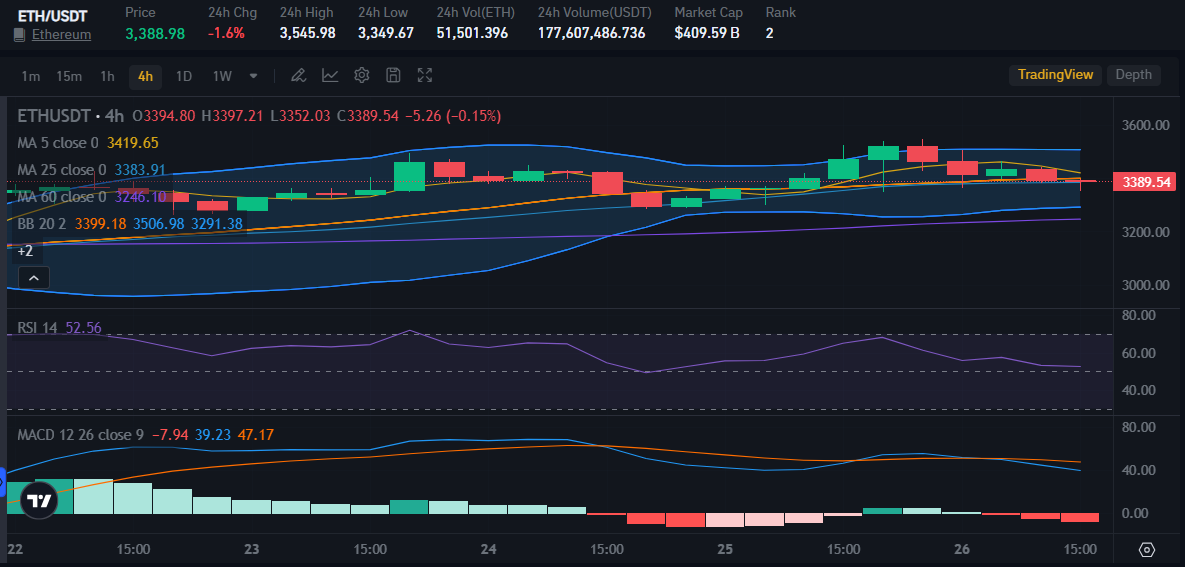1185x567 pixels.
Task: Click the save chart floppy icon
Action: [x=393, y=75]
